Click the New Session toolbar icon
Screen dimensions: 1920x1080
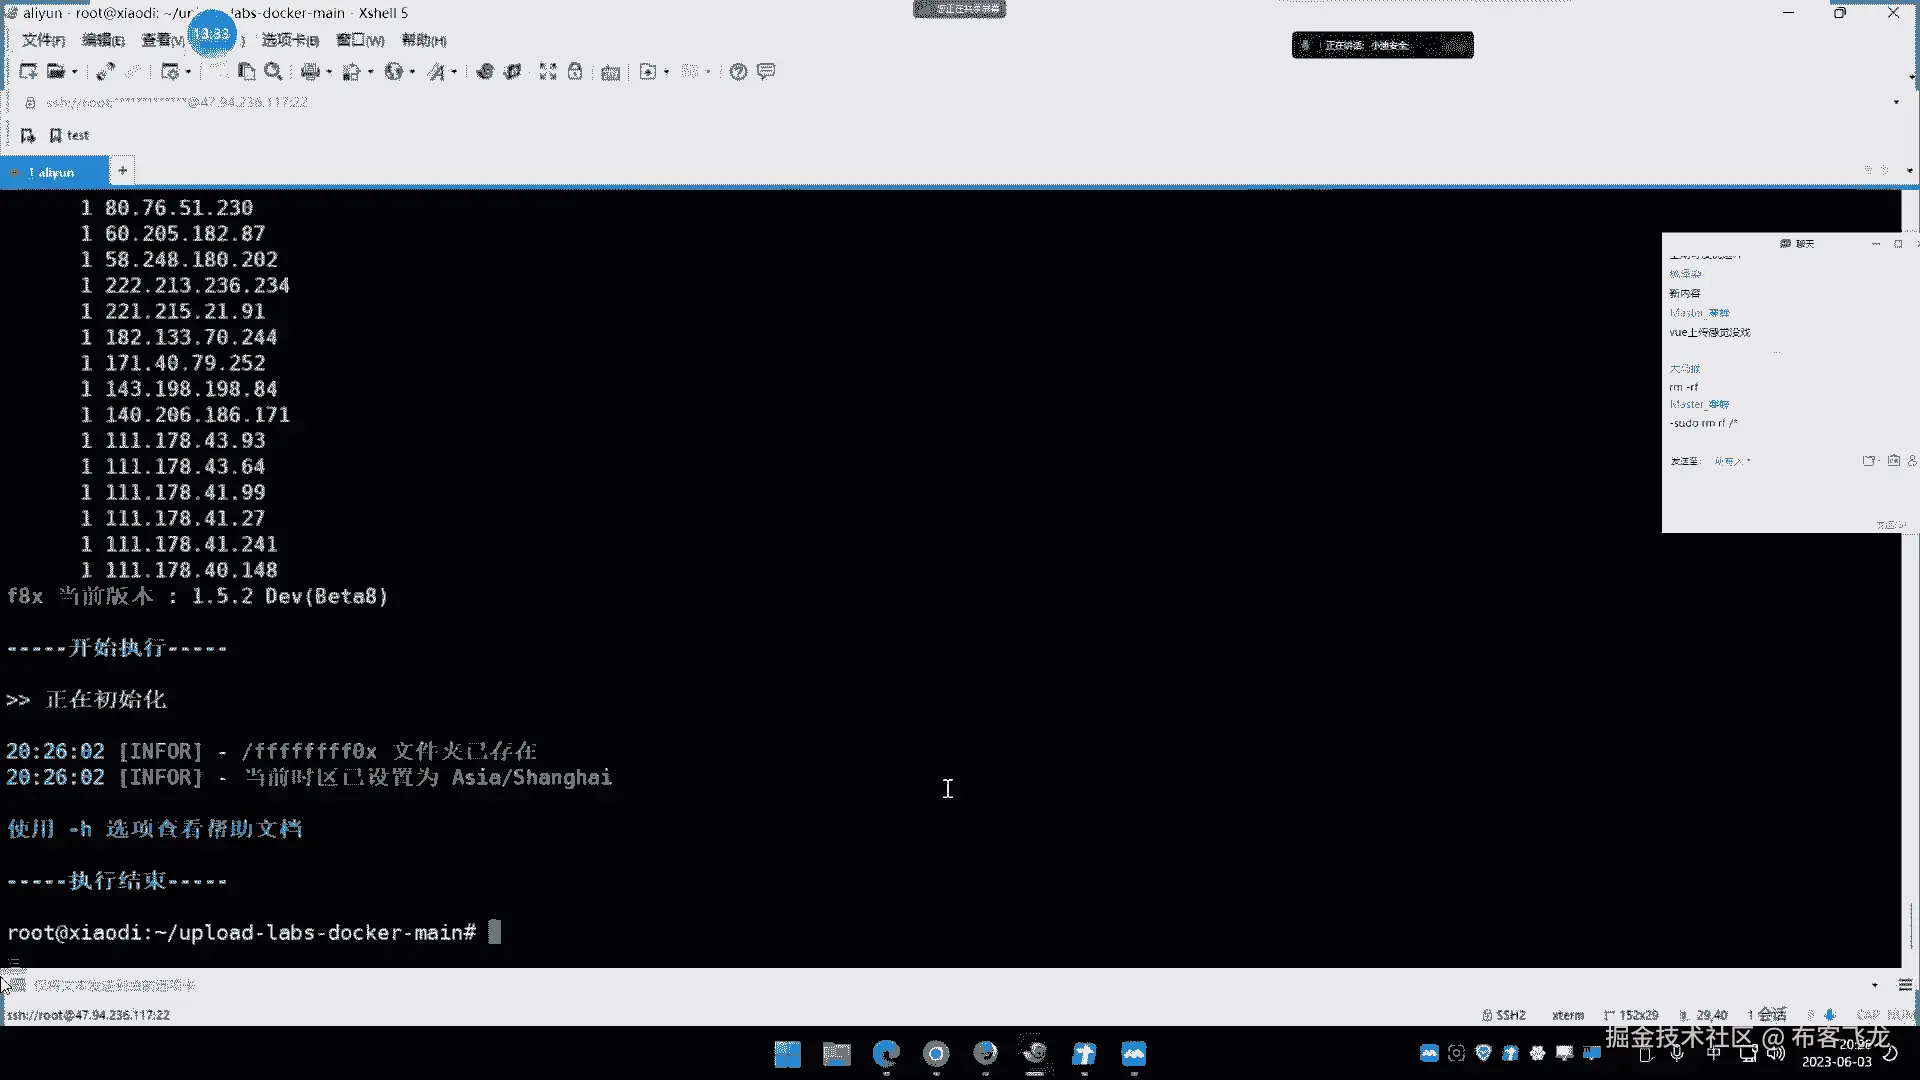point(28,72)
